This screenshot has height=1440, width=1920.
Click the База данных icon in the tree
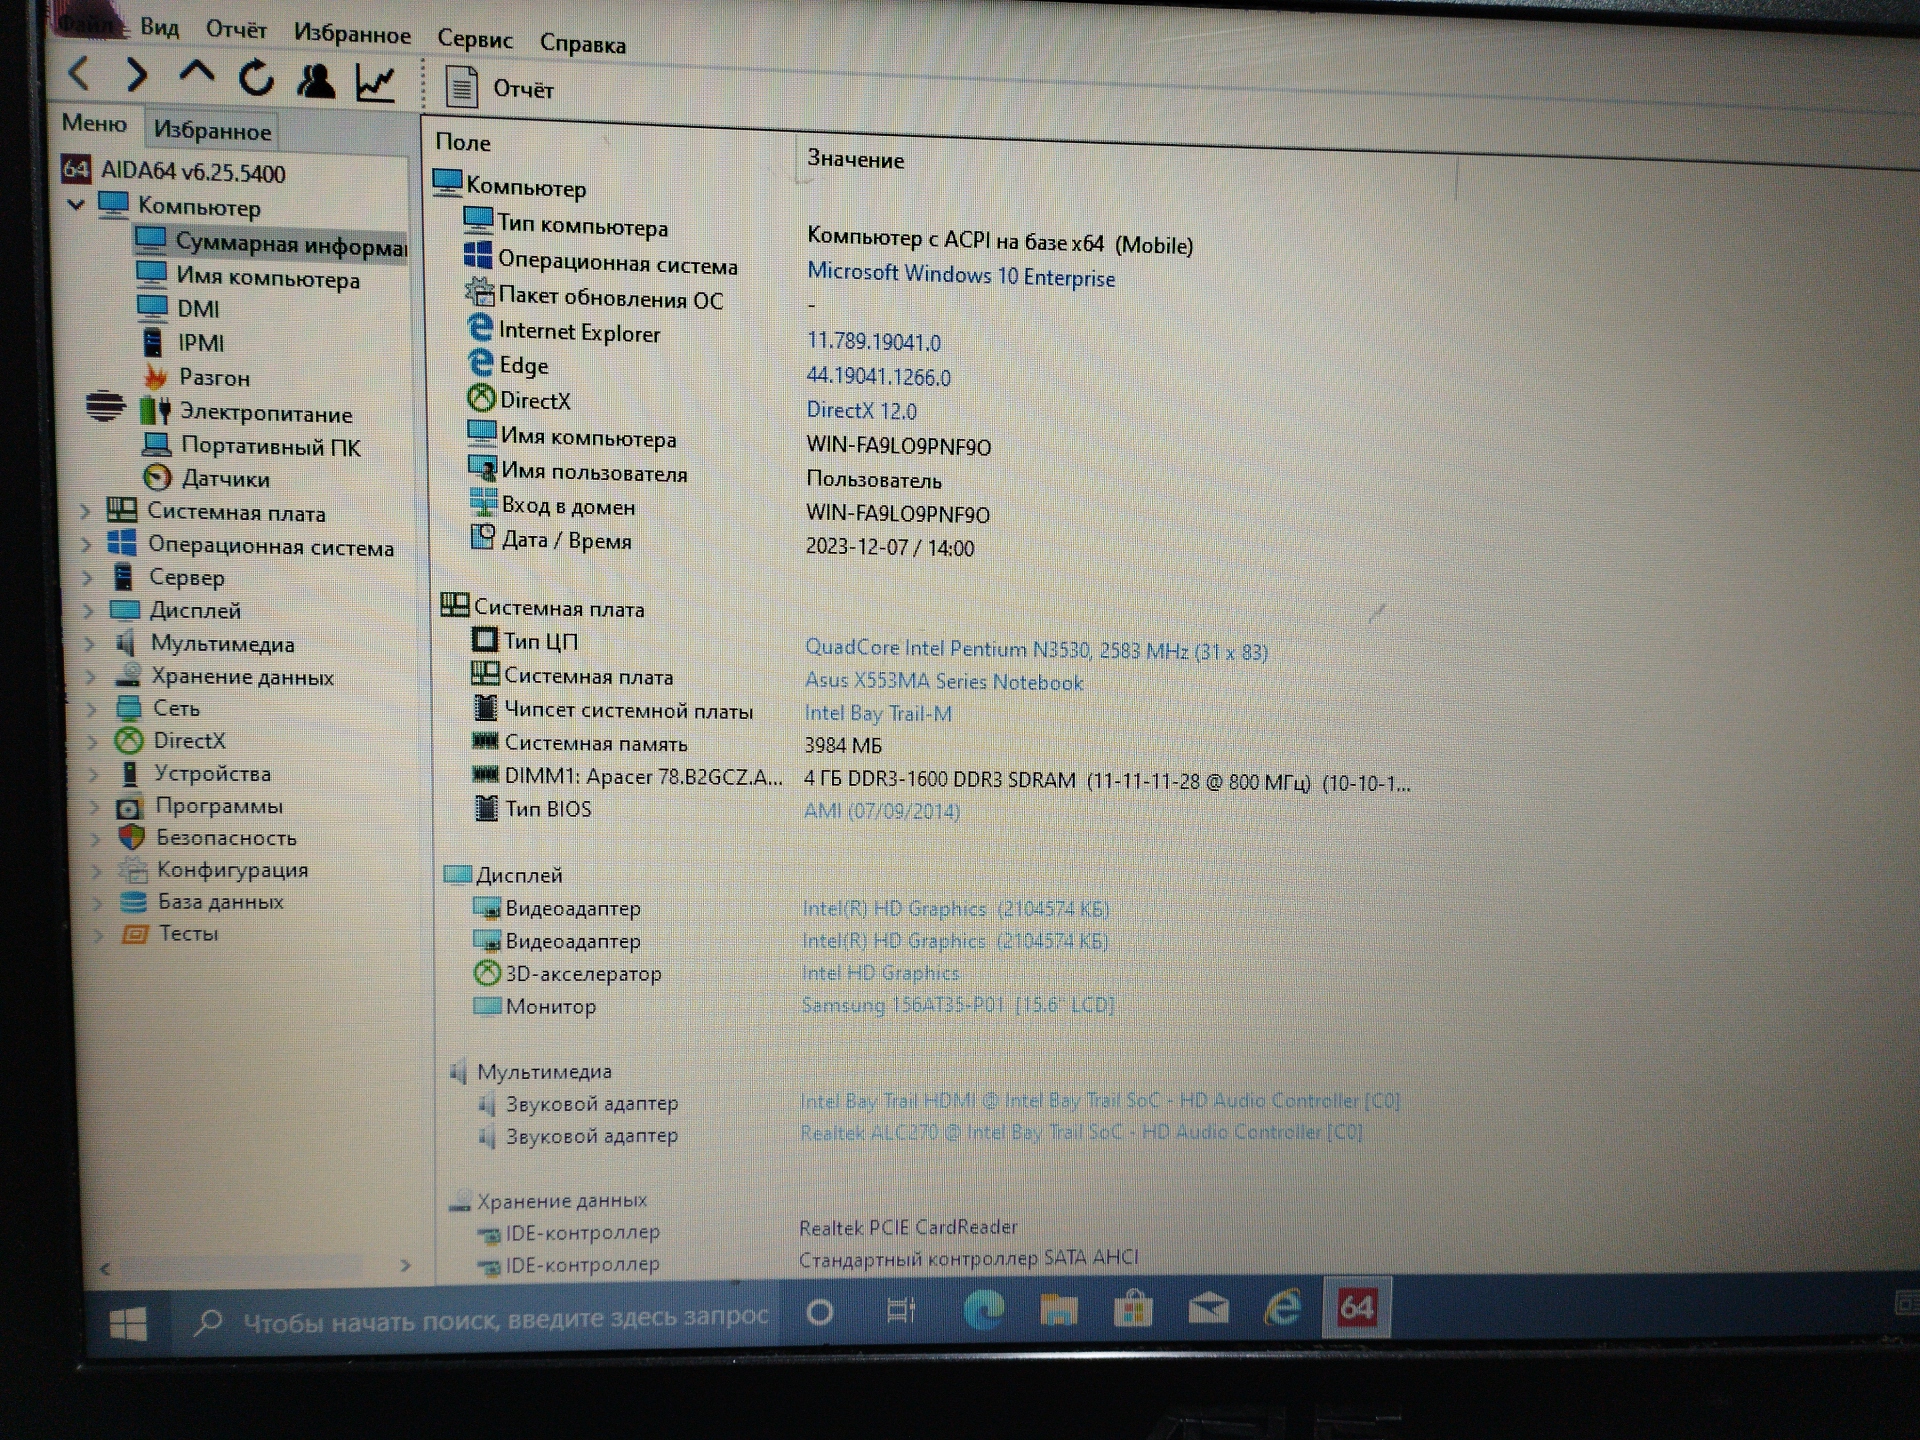133,901
